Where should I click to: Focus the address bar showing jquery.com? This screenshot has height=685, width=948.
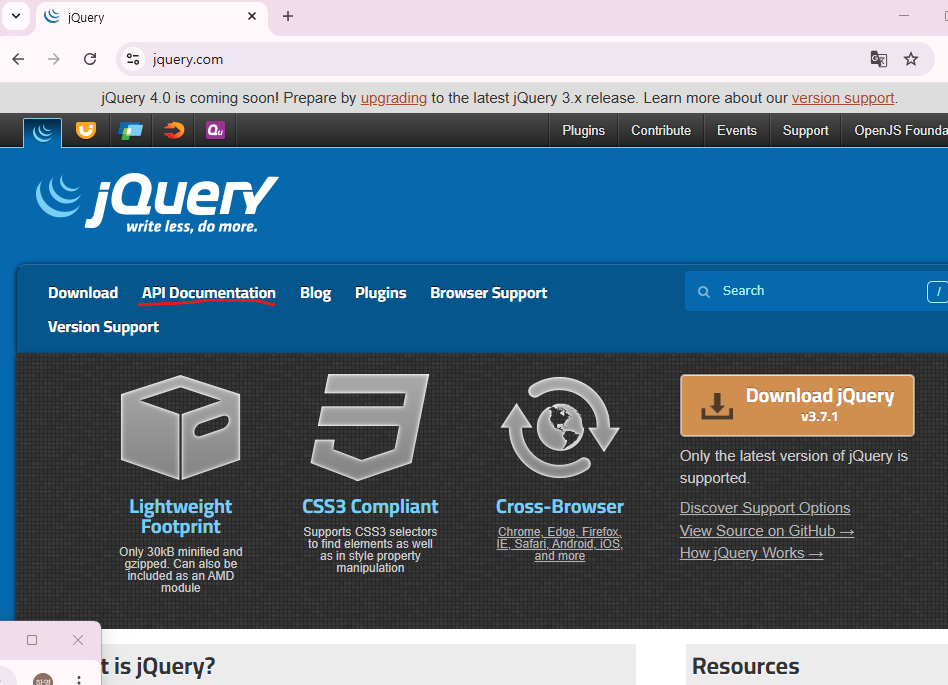point(484,59)
